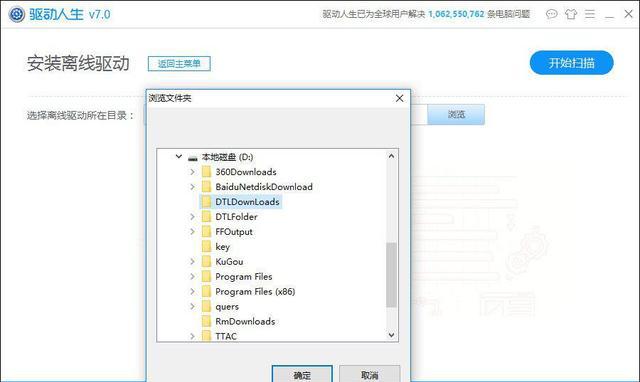Click the KuGou folder icon
Viewport: 640px width, 382px height.
tap(207, 262)
